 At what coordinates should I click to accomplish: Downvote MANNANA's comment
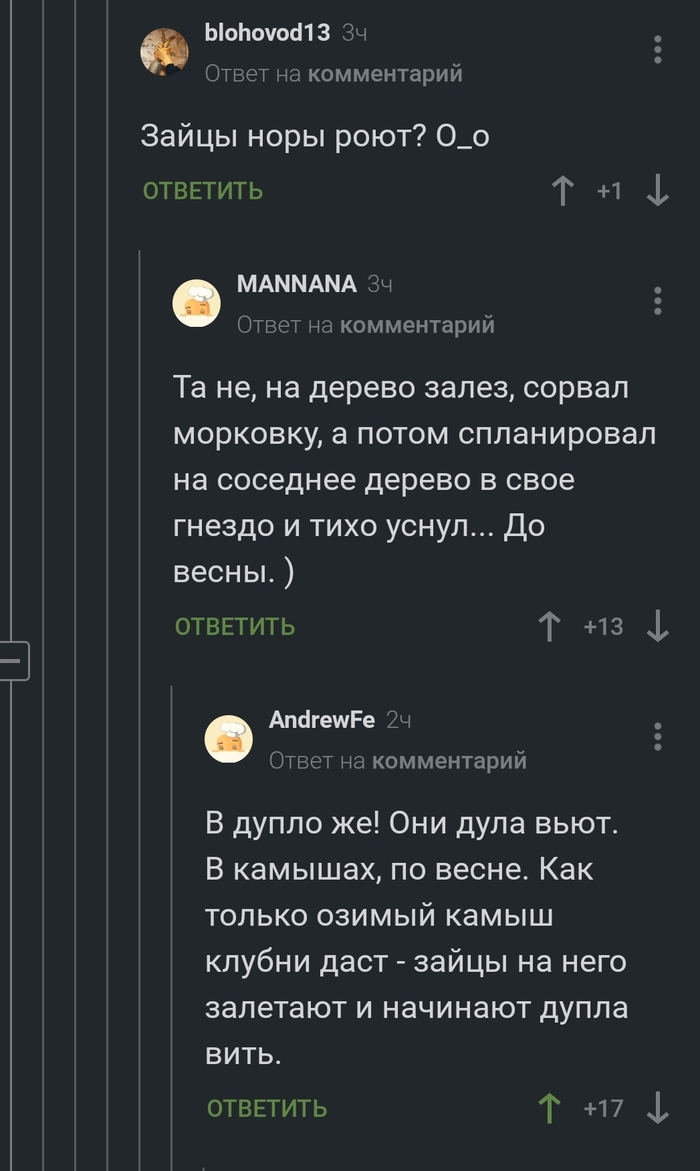[x=657, y=627]
